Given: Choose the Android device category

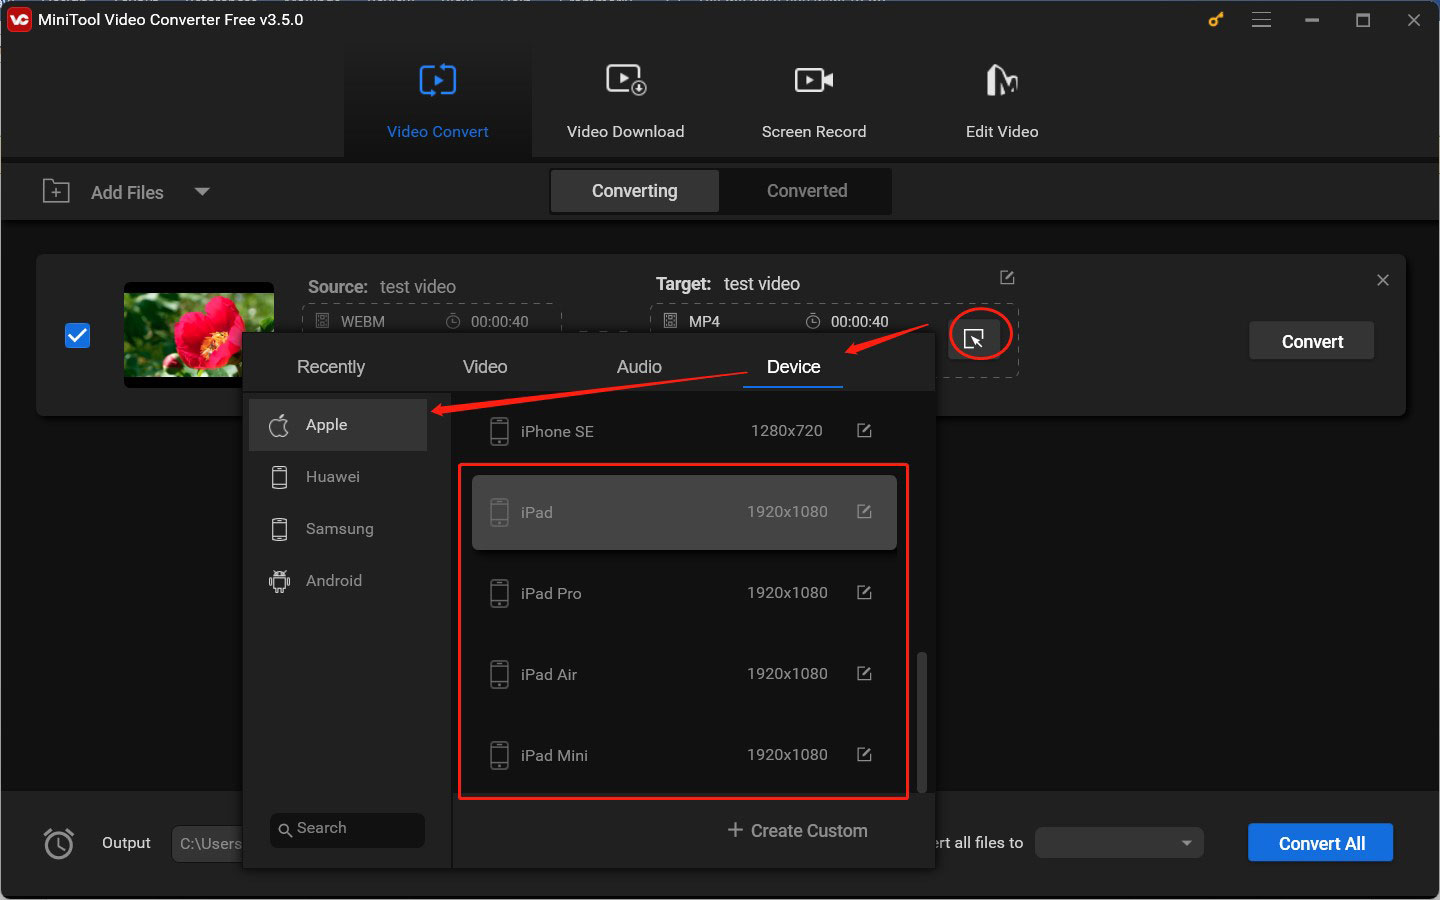Looking at the screenshot, I should (338, 581).
